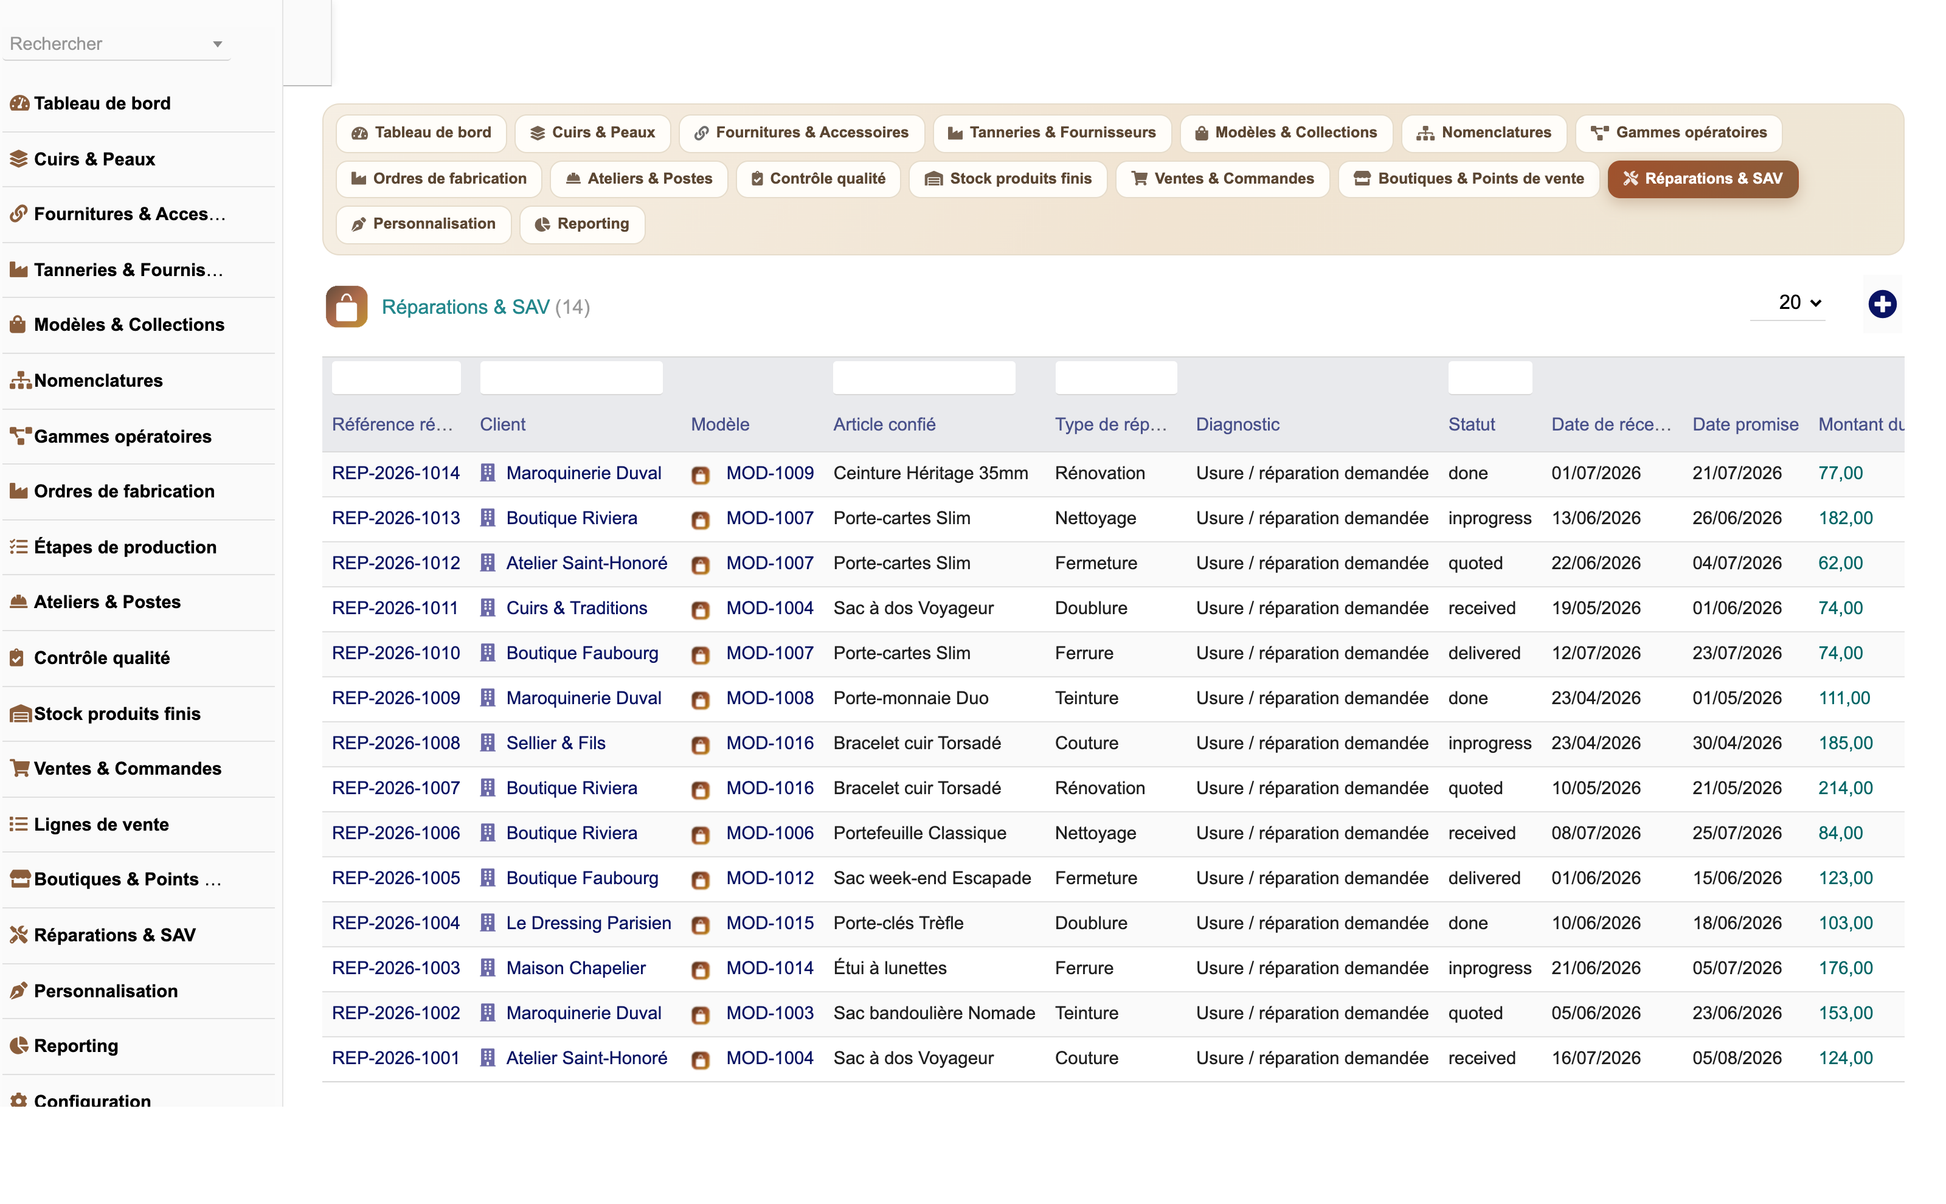Open model MOD-1008 link
Image resolution: width=1946 pixels, height=1204 pixels.
click(769, 698)
